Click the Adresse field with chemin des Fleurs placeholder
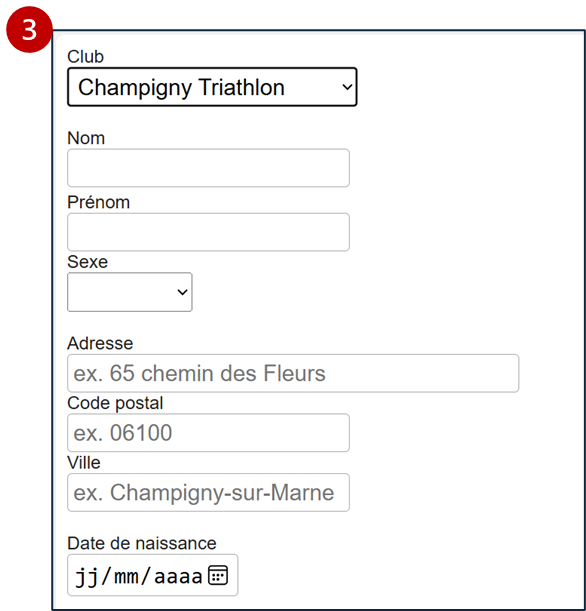586x611 pixels. click(293, 373)
